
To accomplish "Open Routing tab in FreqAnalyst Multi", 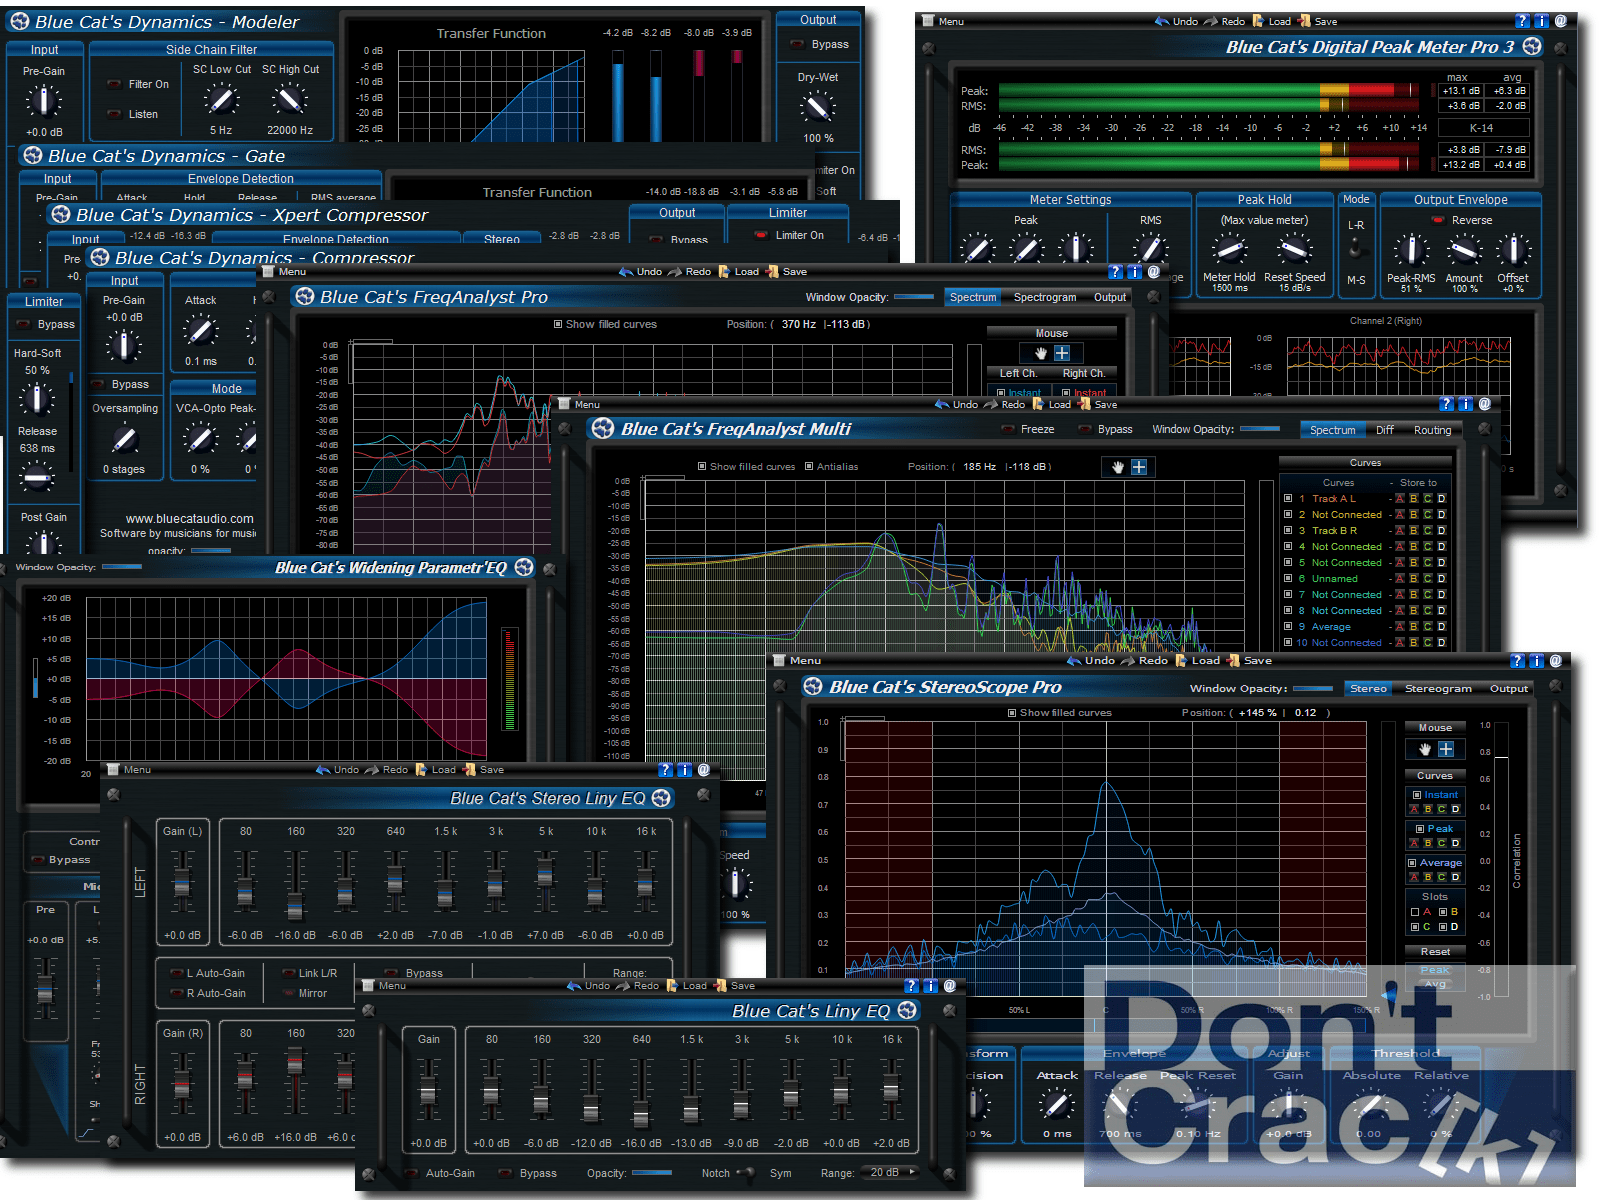I will tap(1432, 430).
